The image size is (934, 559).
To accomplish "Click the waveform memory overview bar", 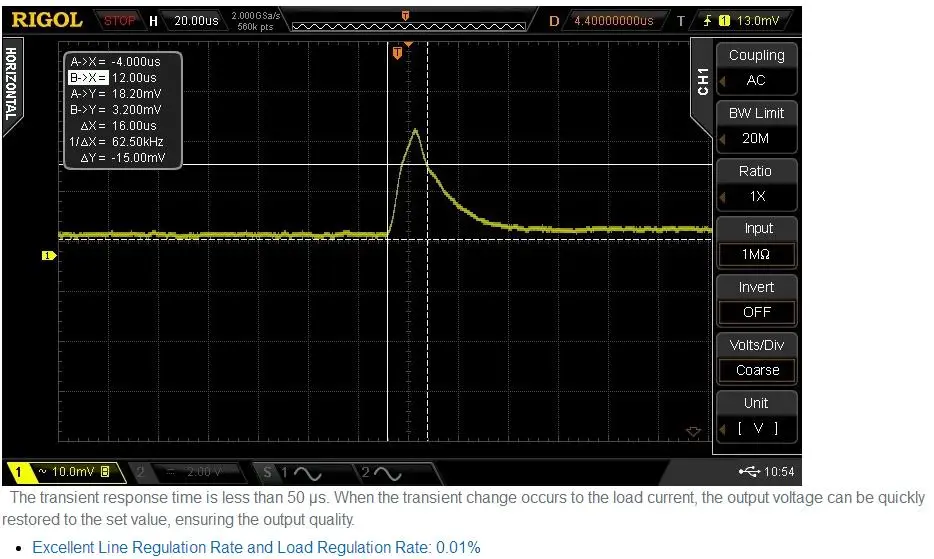I will tap(409, 26).
